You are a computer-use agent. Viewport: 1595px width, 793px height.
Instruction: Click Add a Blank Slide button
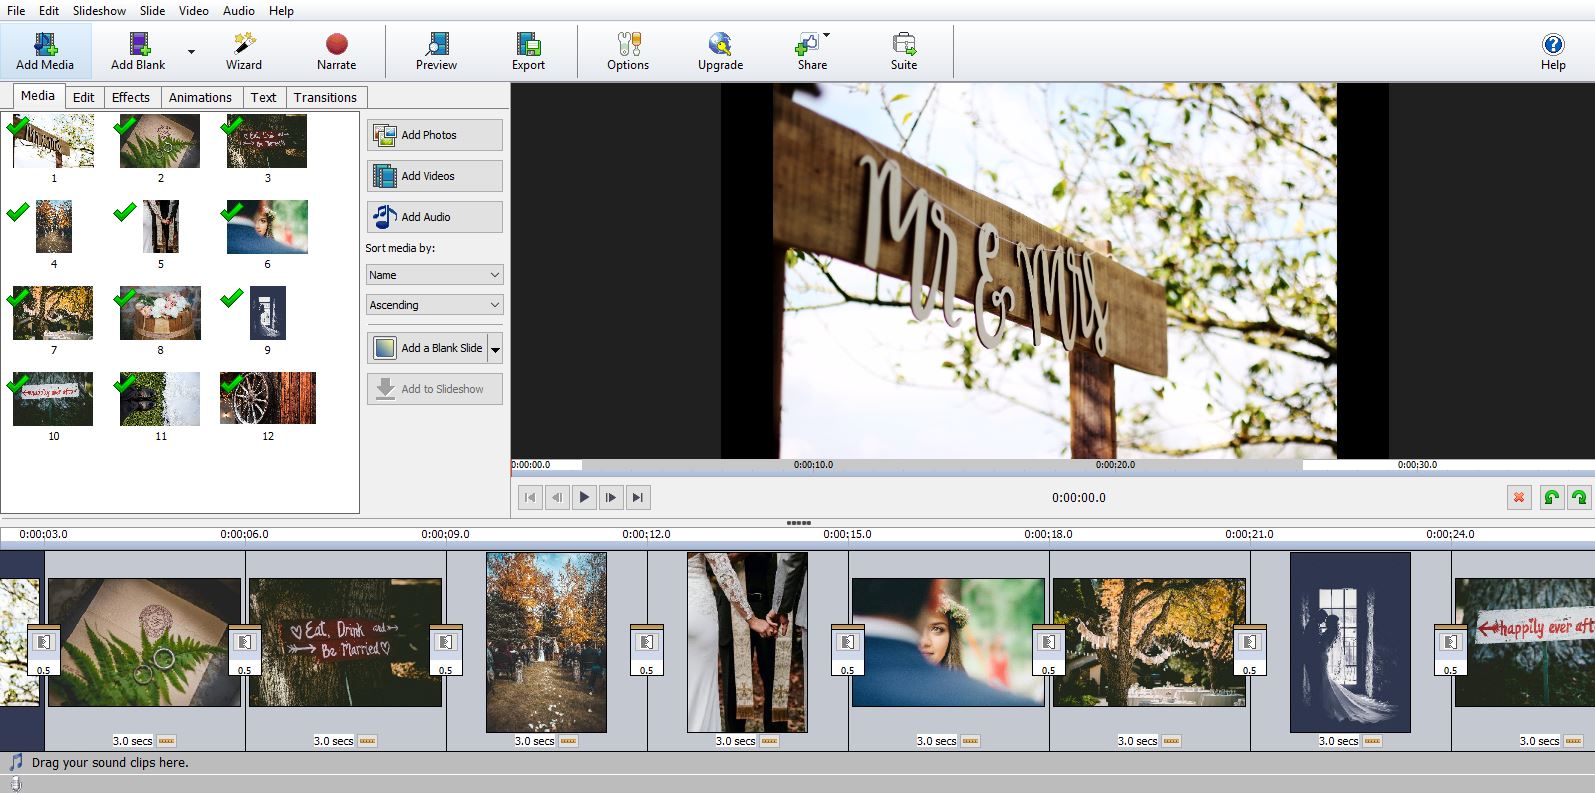(x=427, y=348)
